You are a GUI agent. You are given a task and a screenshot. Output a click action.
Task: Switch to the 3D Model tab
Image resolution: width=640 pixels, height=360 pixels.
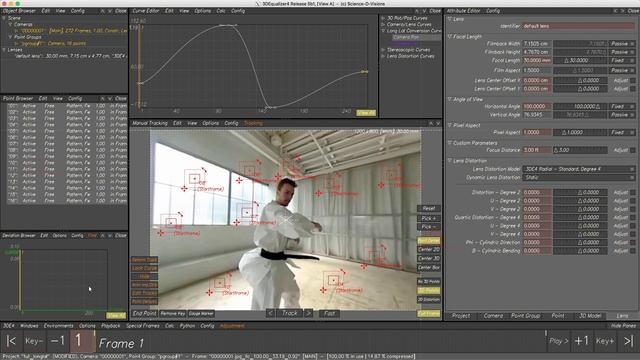(x=590, y=316)
